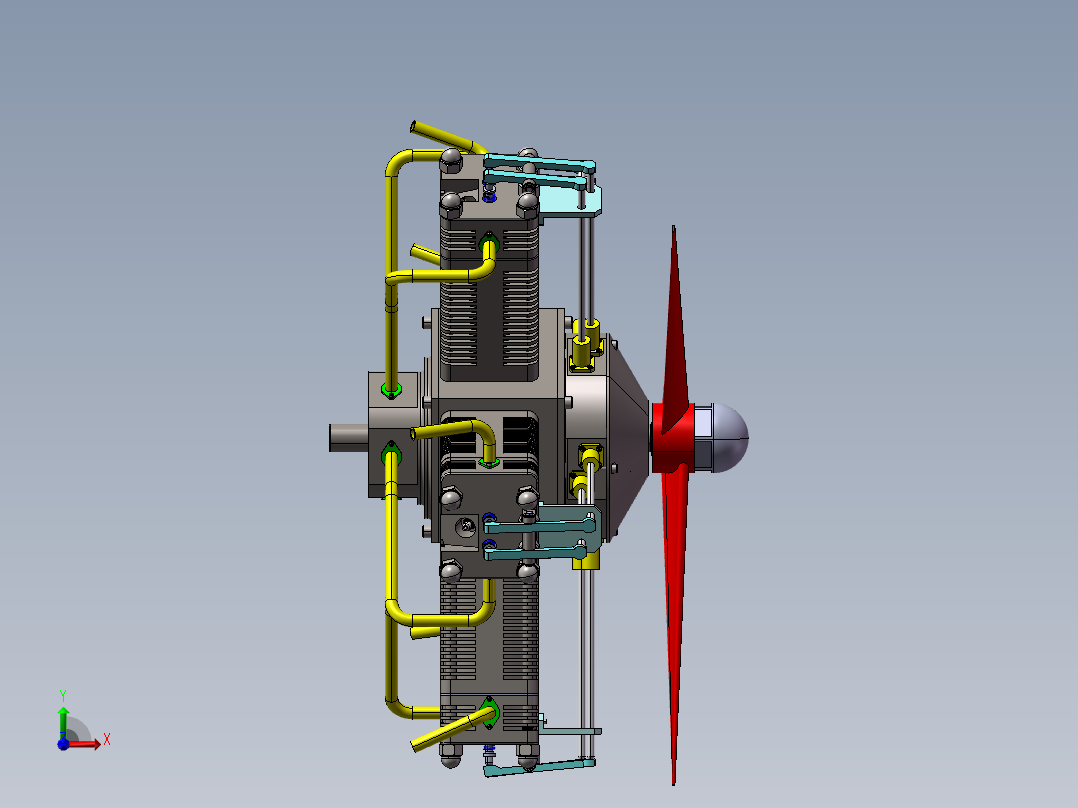Click the blue Z axis ball of the triad

pos(63,744)
